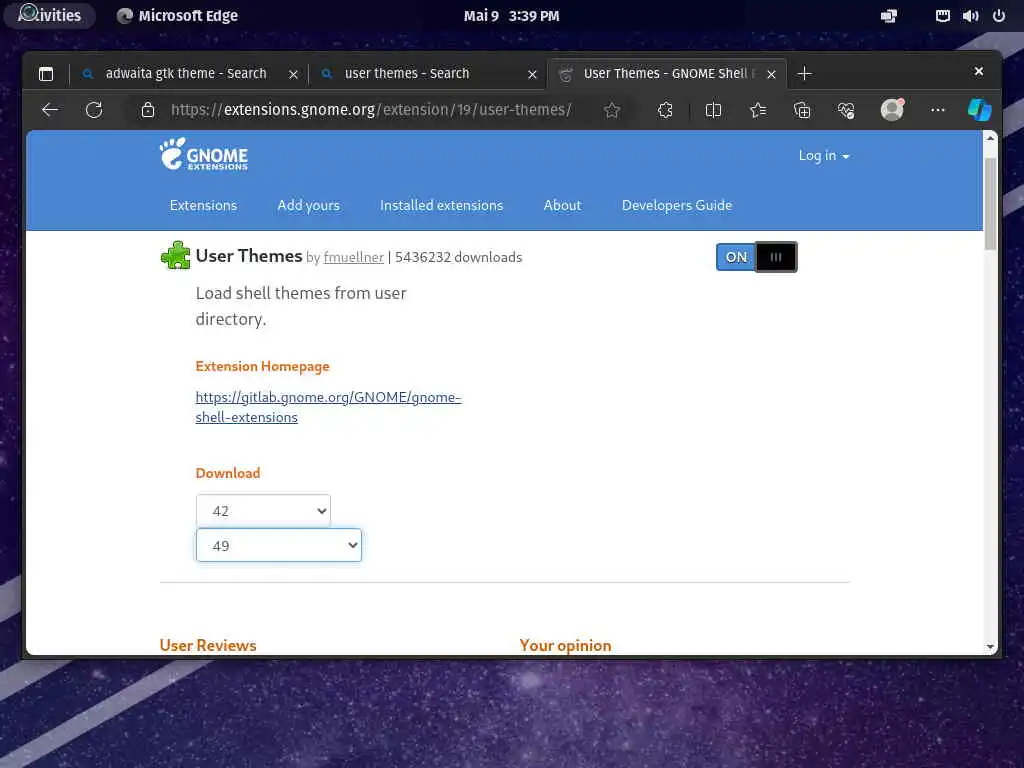This screenshot has height=768, width=1024.
Task: Open the Collections icon
Action: coord(802,110)
